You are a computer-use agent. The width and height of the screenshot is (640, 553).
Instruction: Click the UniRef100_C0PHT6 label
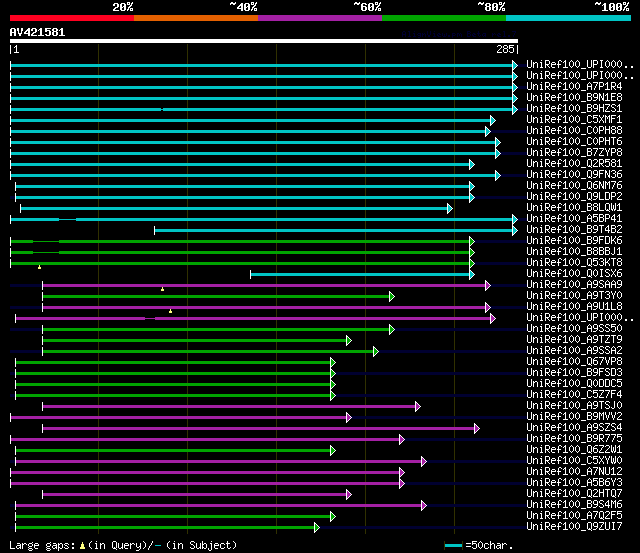click(574, 142)
